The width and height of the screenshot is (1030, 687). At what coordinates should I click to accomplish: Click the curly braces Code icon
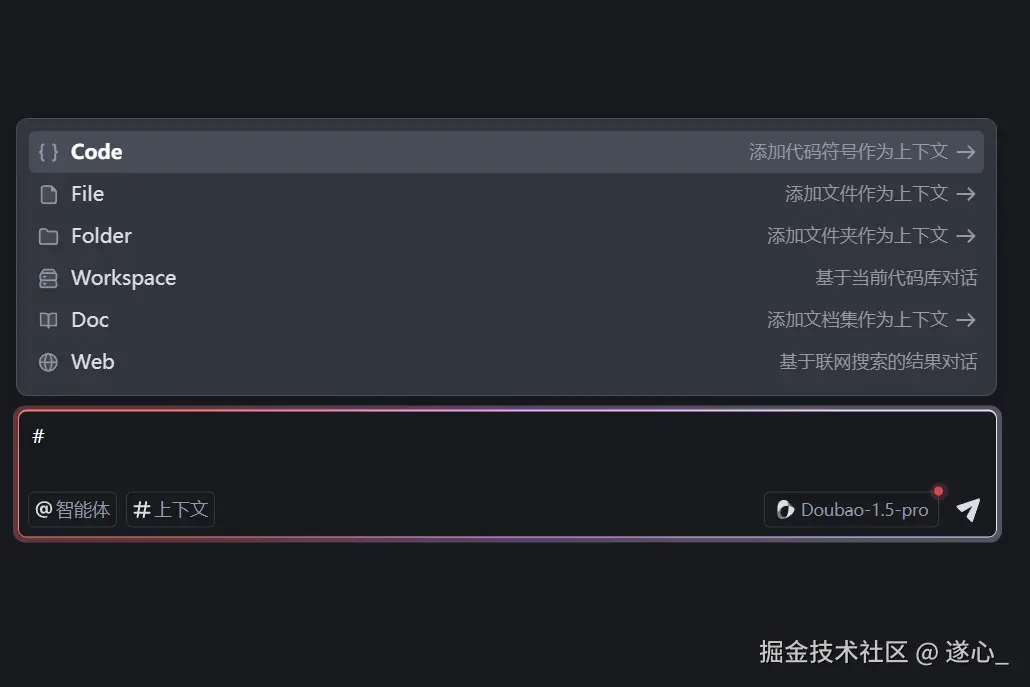[x=48, y=152]
